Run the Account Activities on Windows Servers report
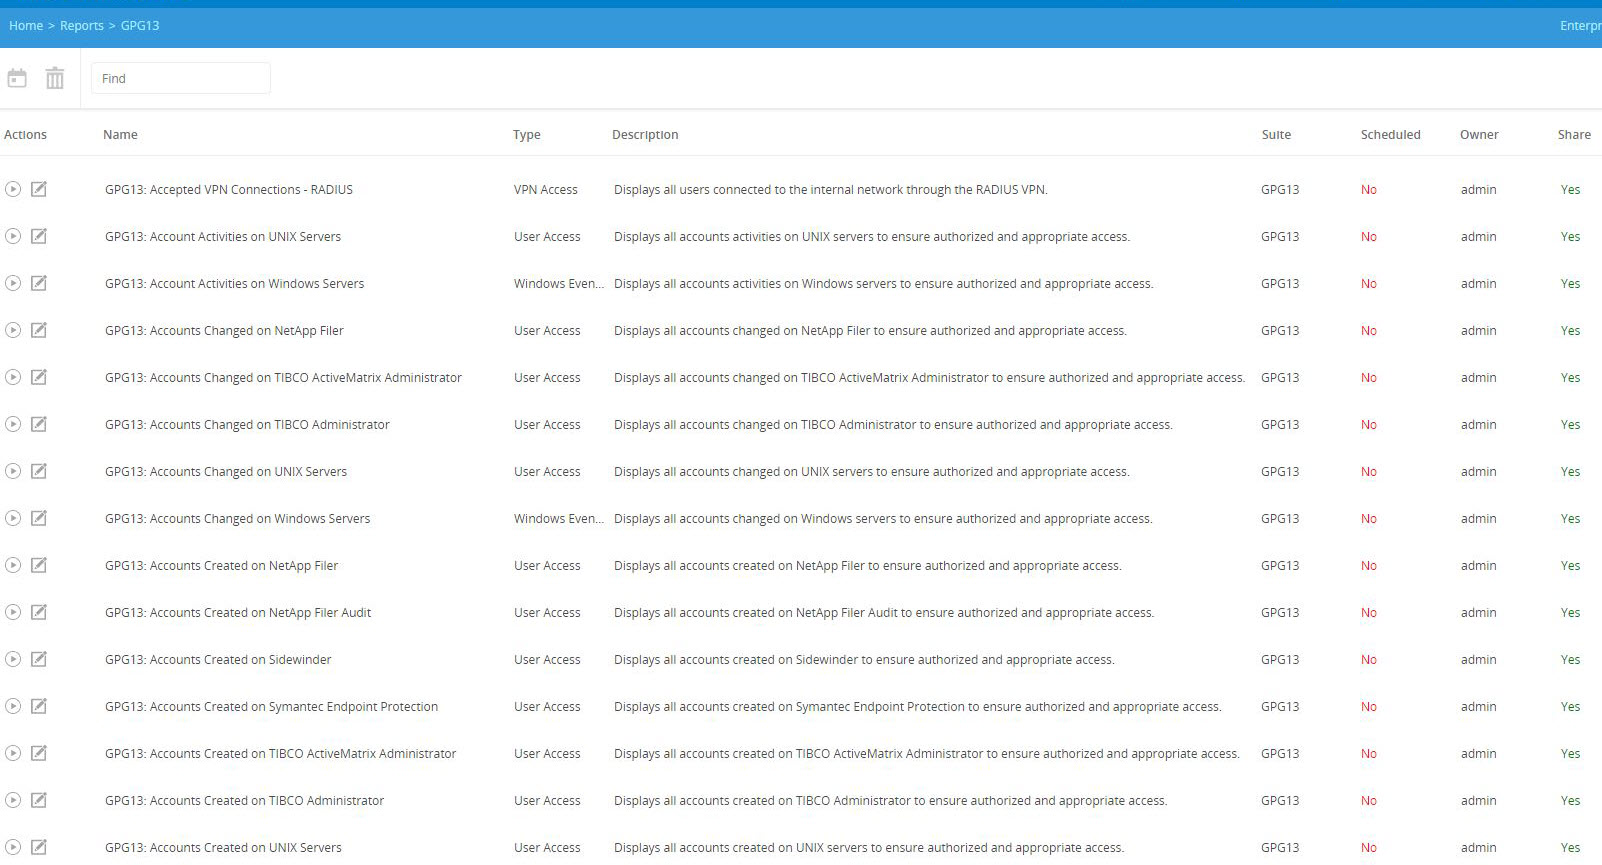Viewport: 1602px width, 865px height. pos(13,283)
